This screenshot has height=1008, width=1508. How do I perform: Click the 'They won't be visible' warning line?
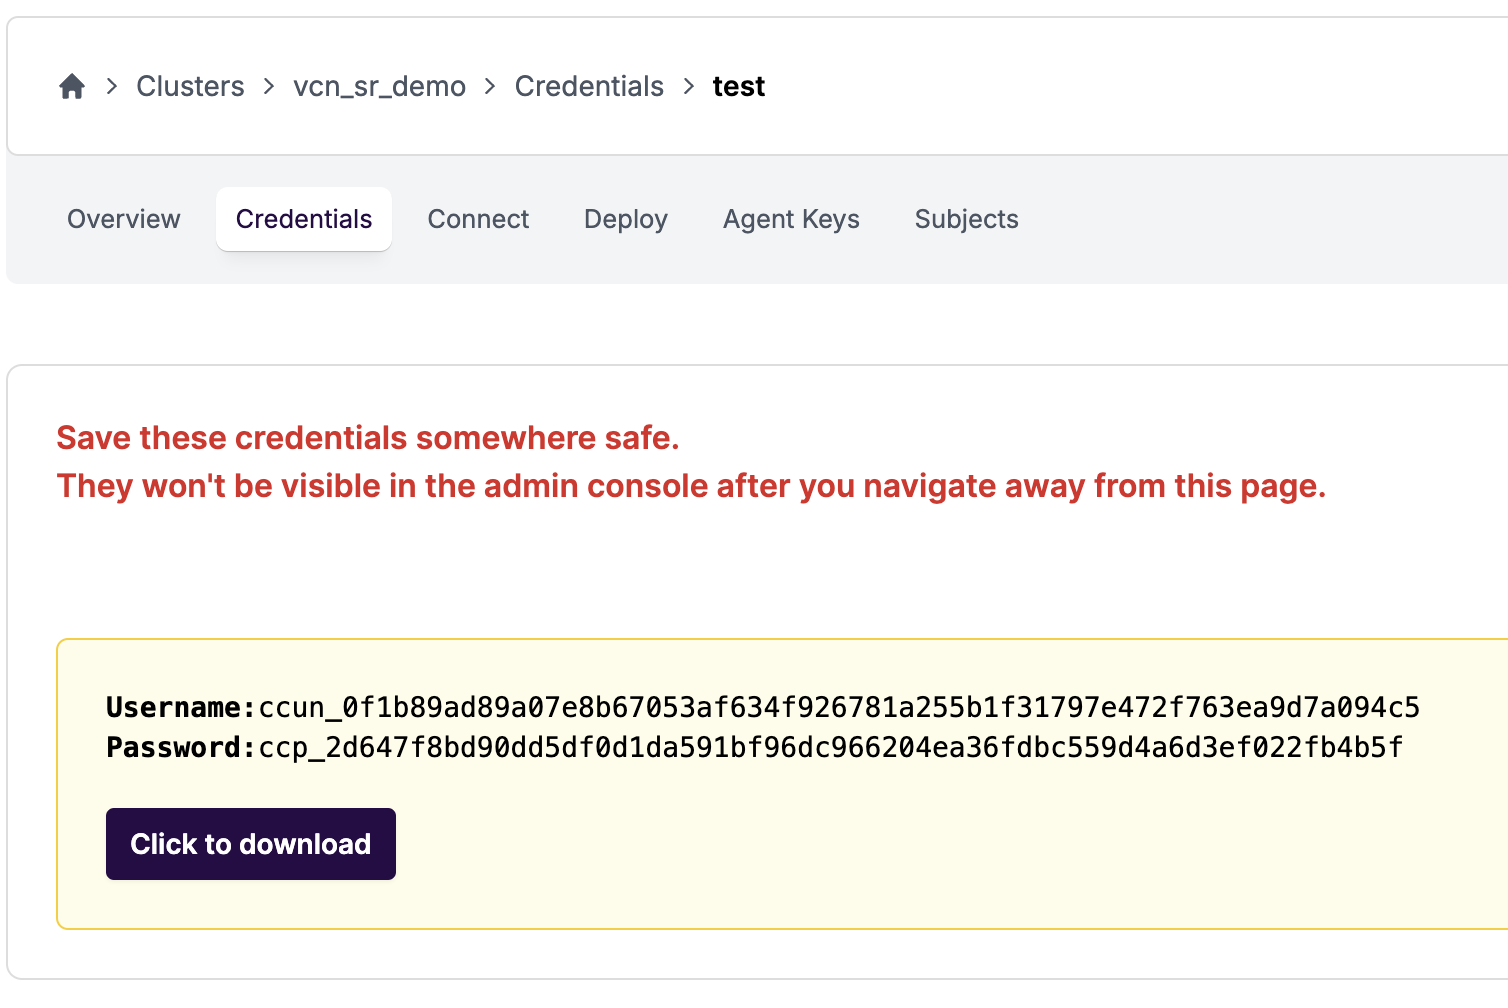[x=691, y=486]
